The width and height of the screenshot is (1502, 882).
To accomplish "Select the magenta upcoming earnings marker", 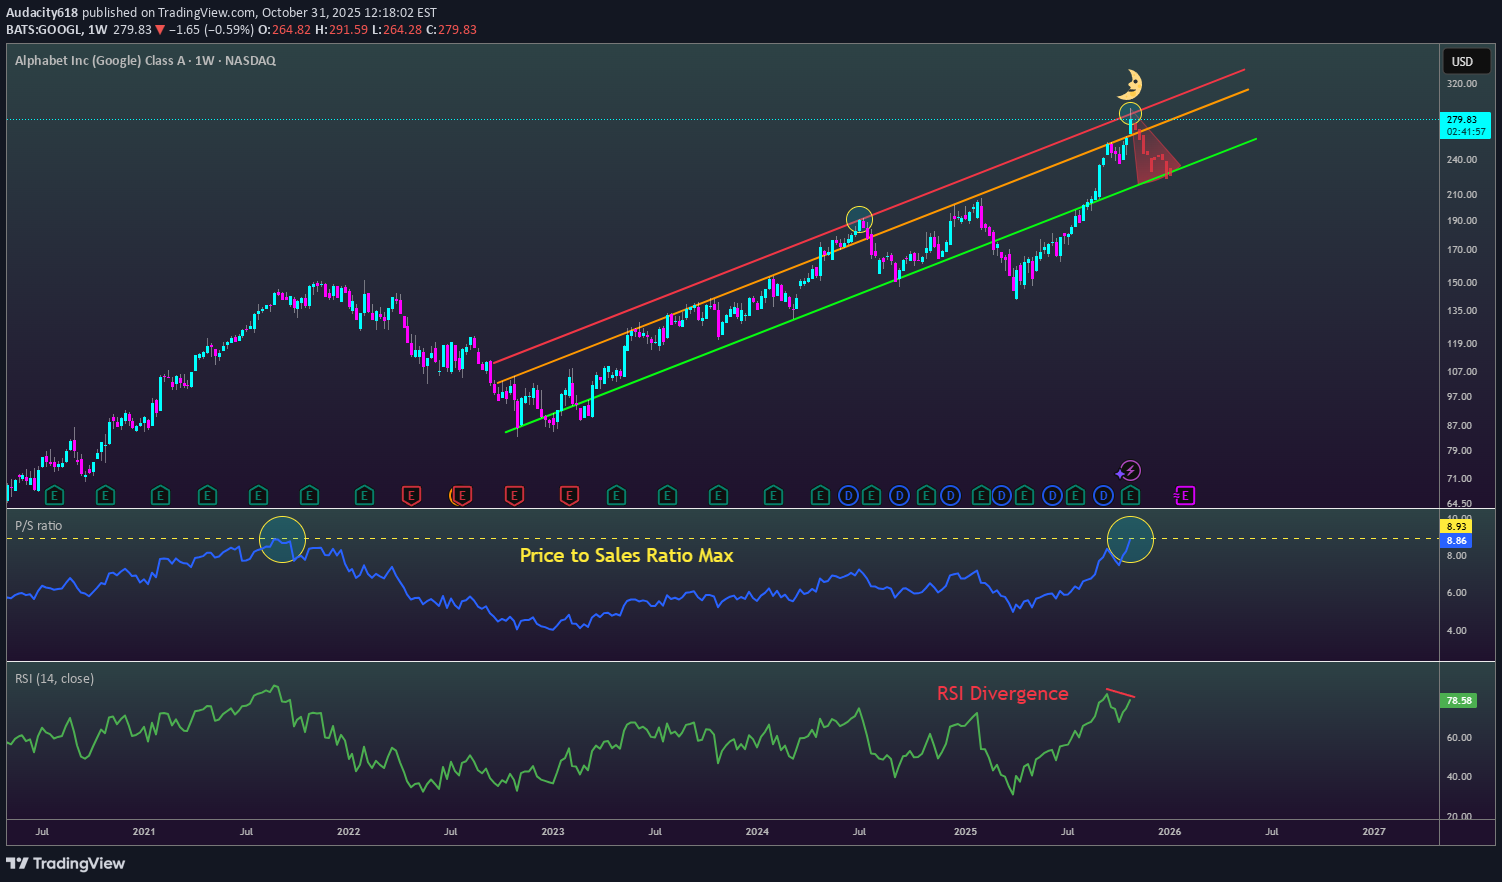I will pos(1185,495).
